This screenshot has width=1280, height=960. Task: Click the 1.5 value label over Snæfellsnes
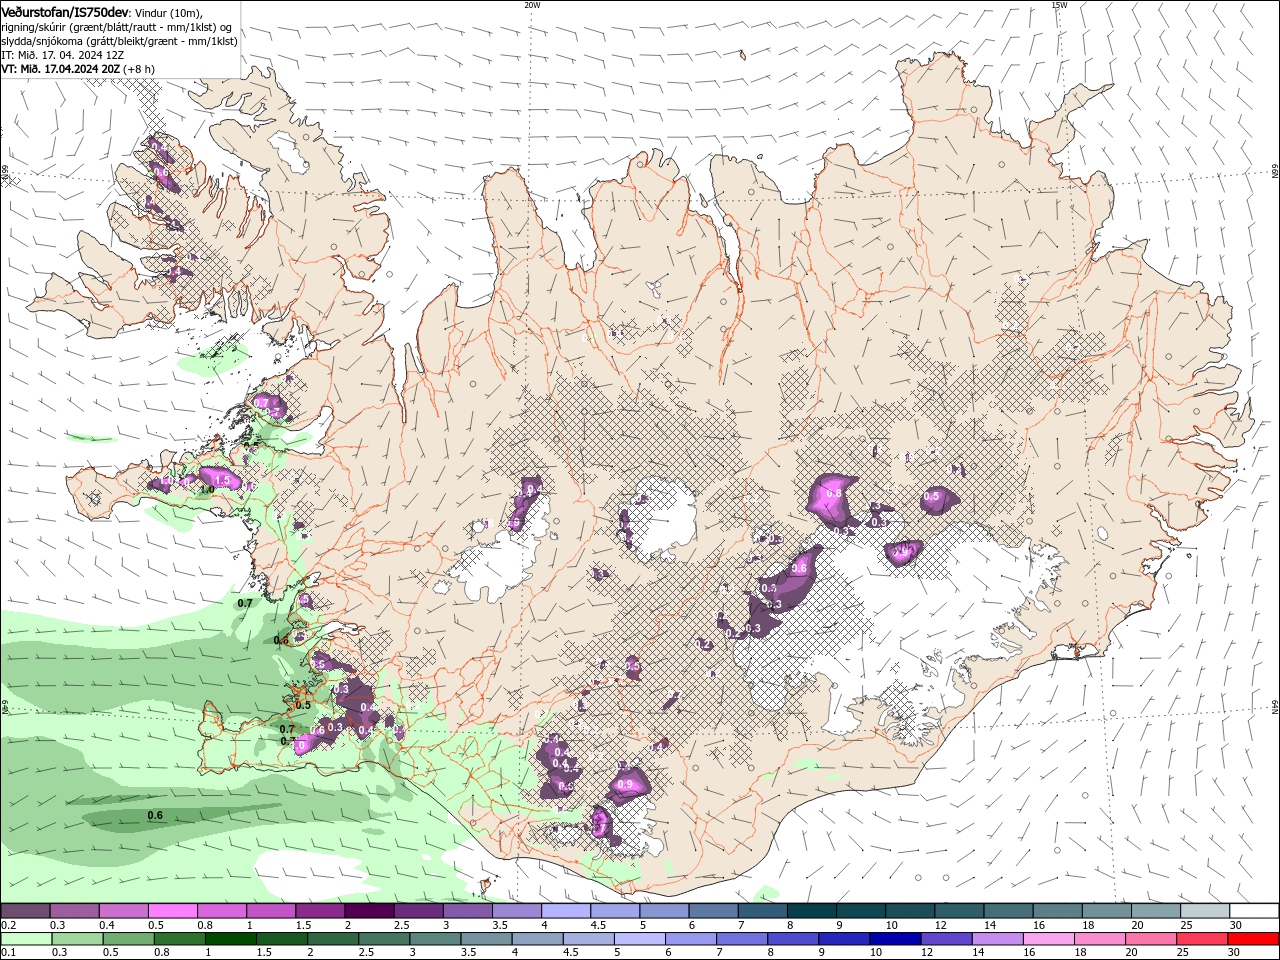coord(223,481)
